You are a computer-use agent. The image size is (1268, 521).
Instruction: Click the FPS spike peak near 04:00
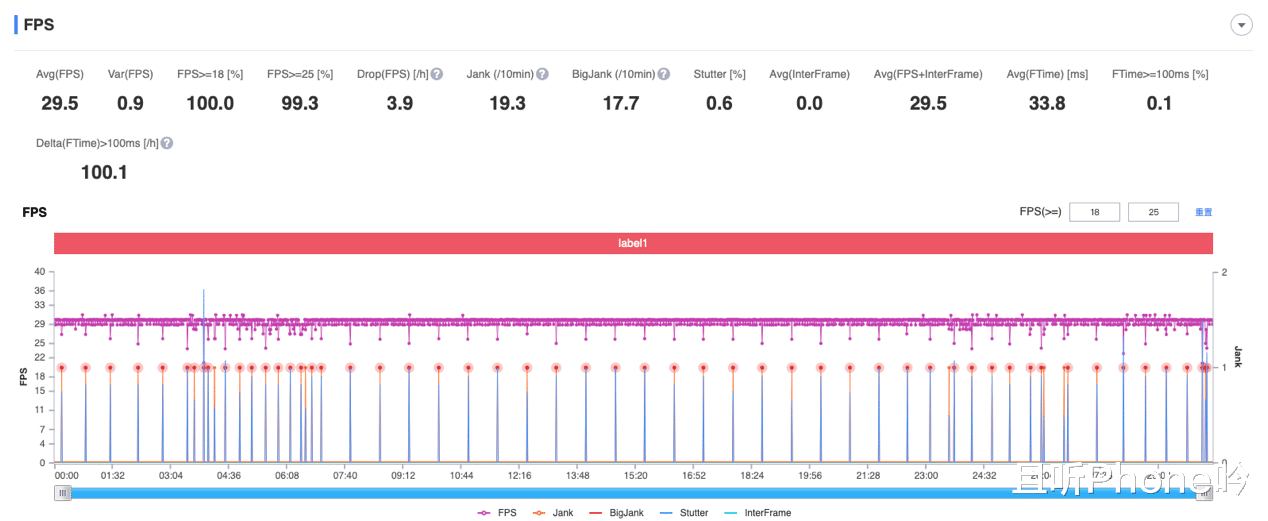pos(204,290)
